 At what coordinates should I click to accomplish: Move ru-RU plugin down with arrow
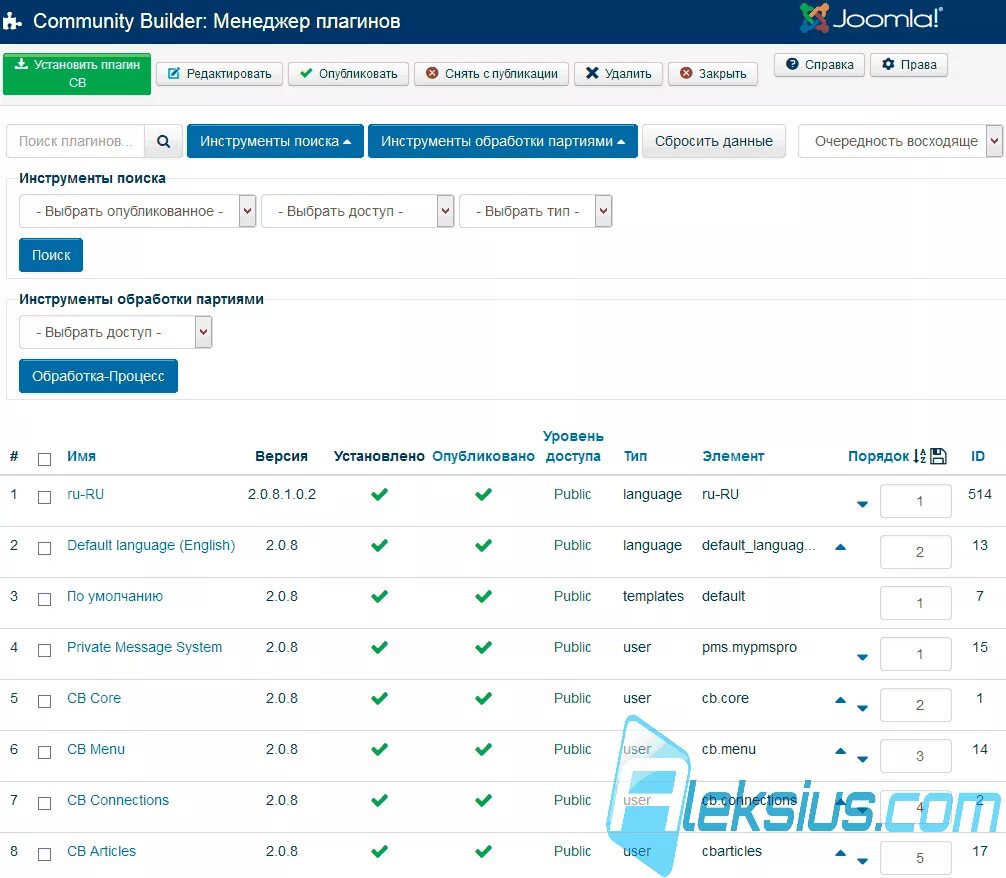pos(862,504)
